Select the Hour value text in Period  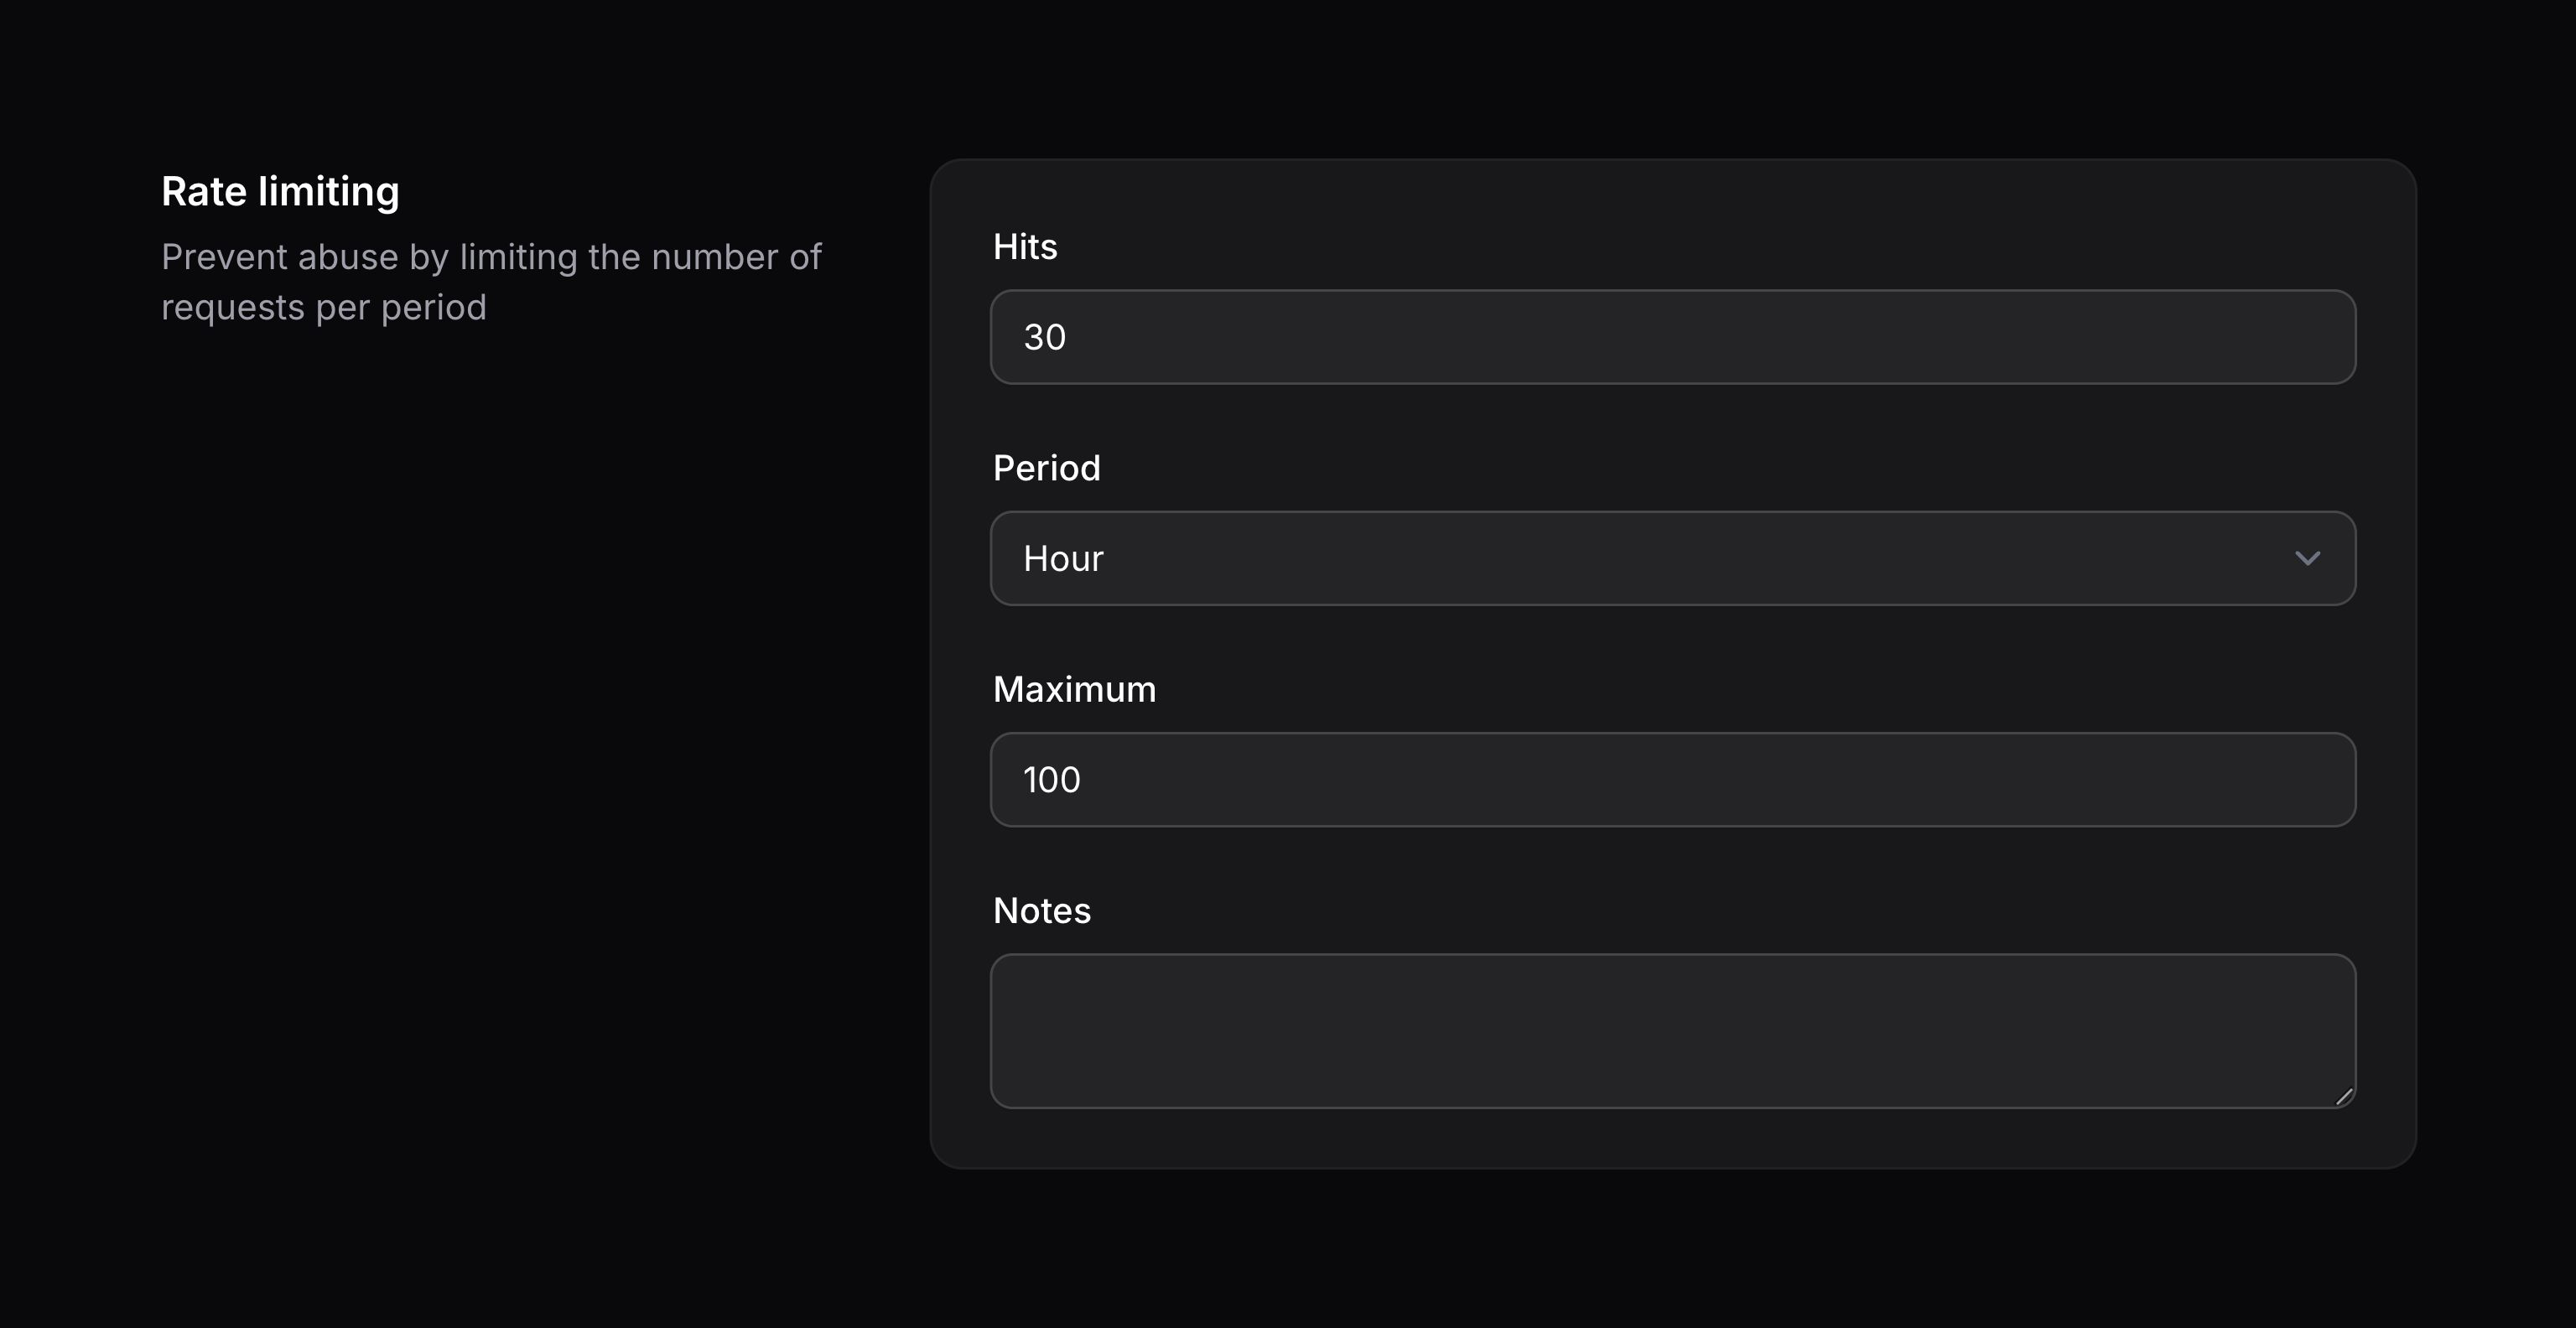click(1063, 558)
